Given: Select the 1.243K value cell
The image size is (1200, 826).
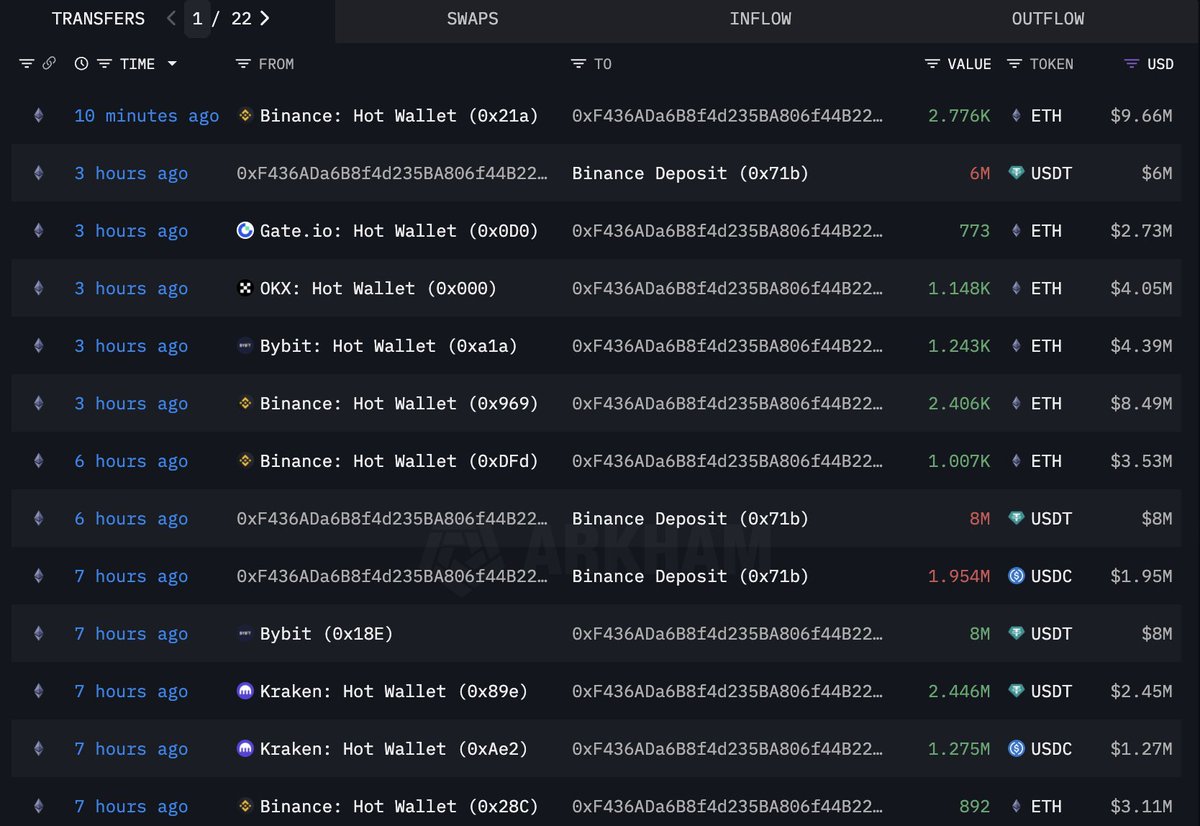Looking at the screenshot, I should point(959,346).
